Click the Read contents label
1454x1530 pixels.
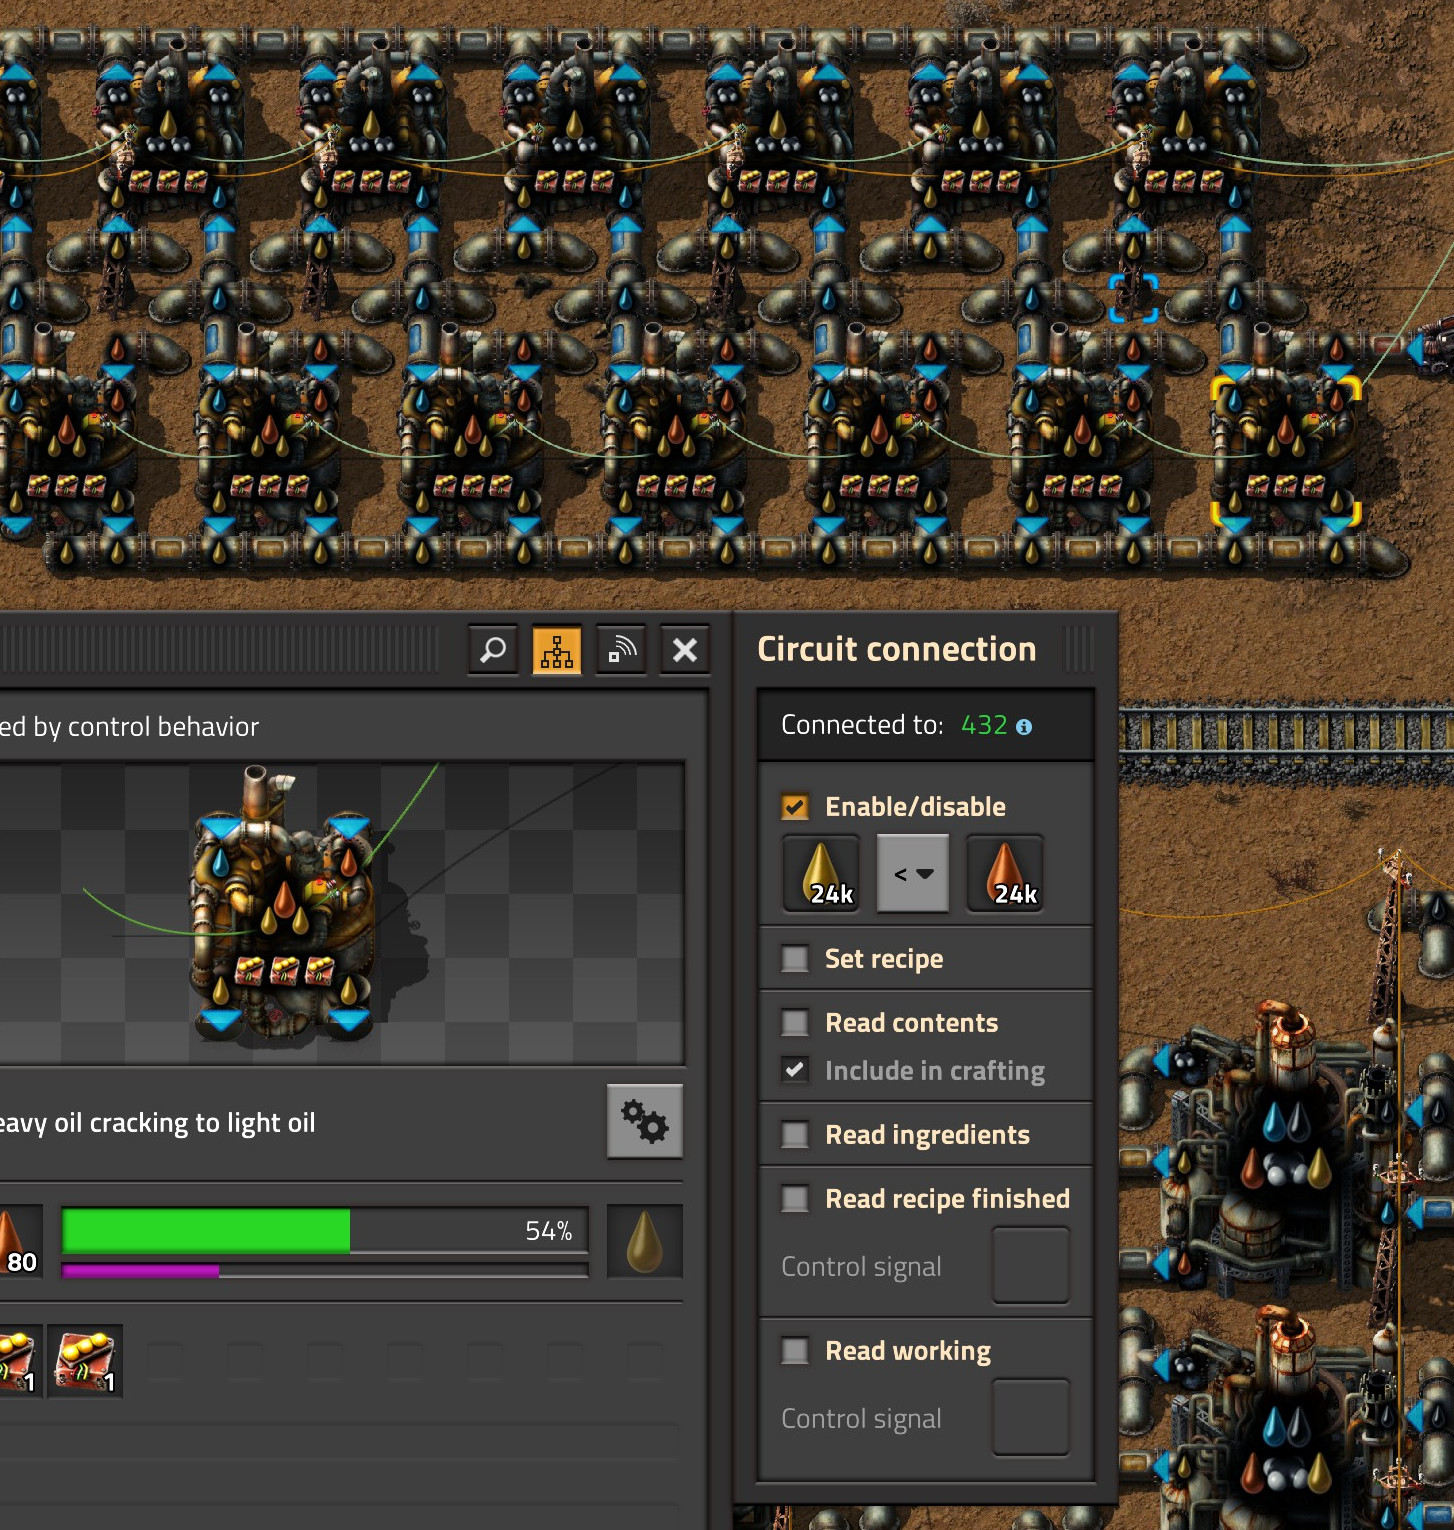(912, 1023)
